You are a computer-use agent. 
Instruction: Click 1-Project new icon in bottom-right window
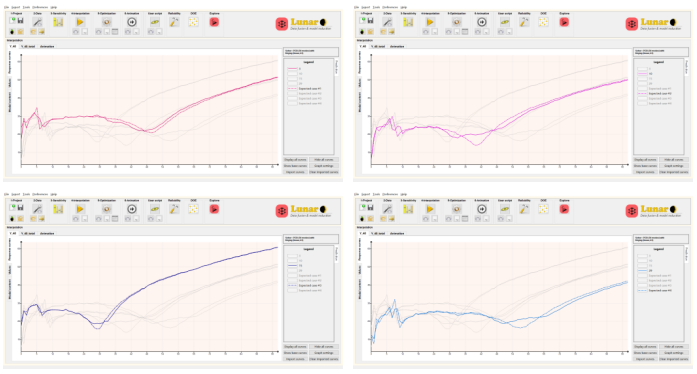coord(362,208)
